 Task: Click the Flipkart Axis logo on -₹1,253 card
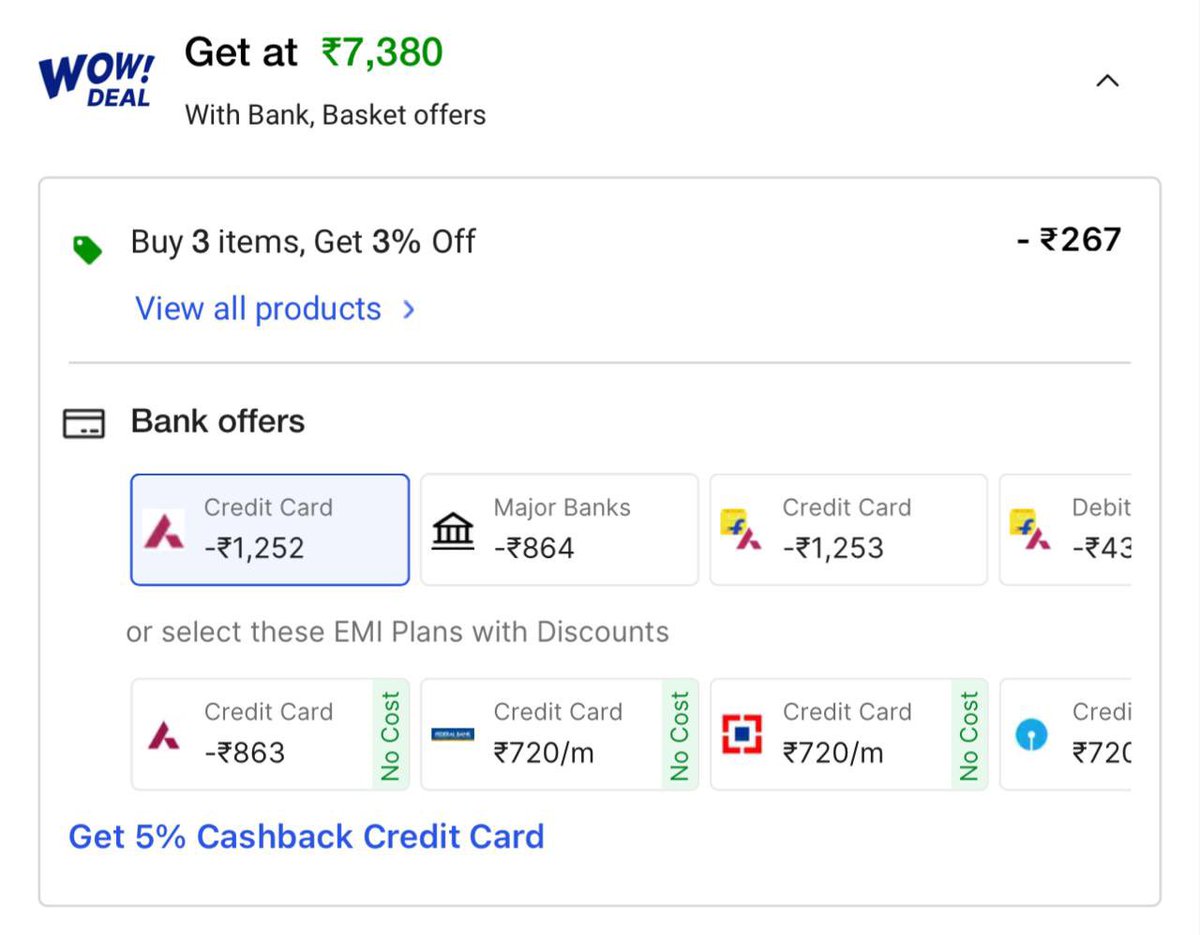tap(741, 530)
